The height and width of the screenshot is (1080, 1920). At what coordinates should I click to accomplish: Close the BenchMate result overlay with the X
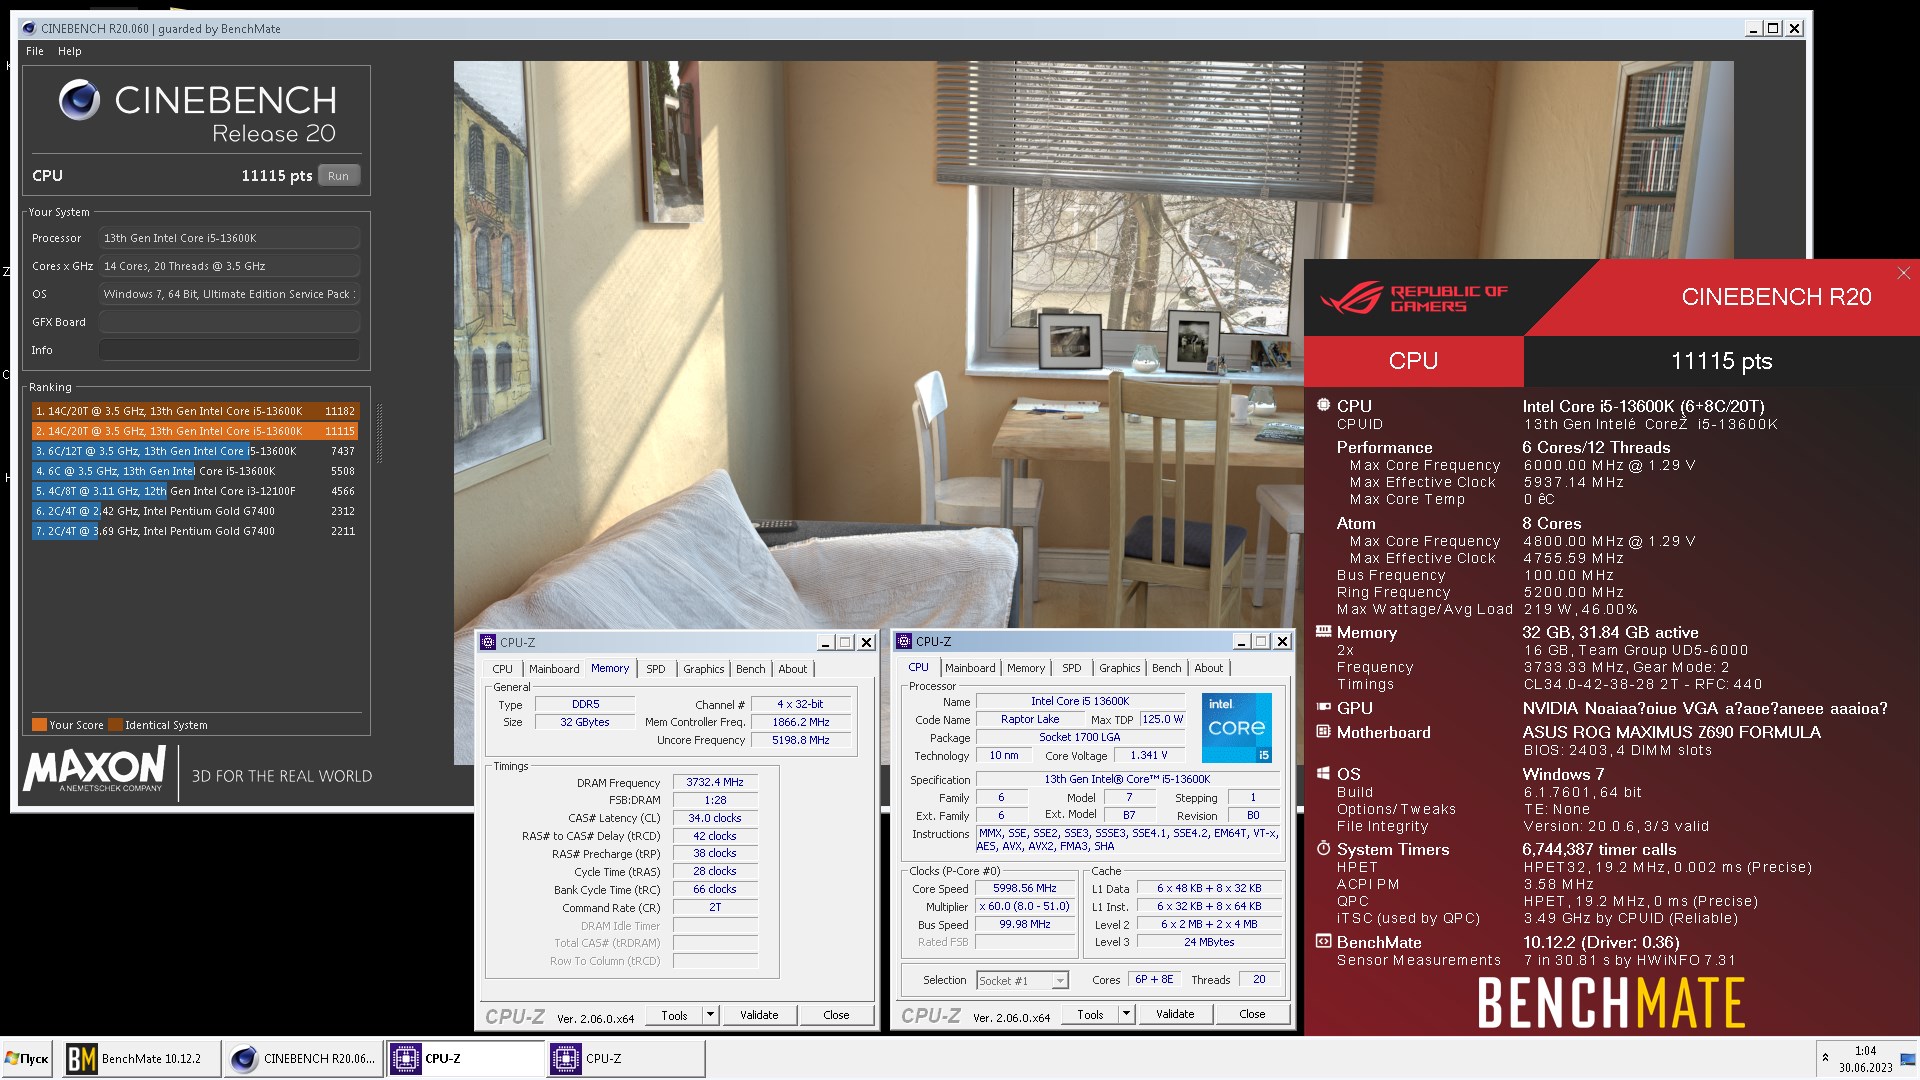click(x=1903, y=273)
